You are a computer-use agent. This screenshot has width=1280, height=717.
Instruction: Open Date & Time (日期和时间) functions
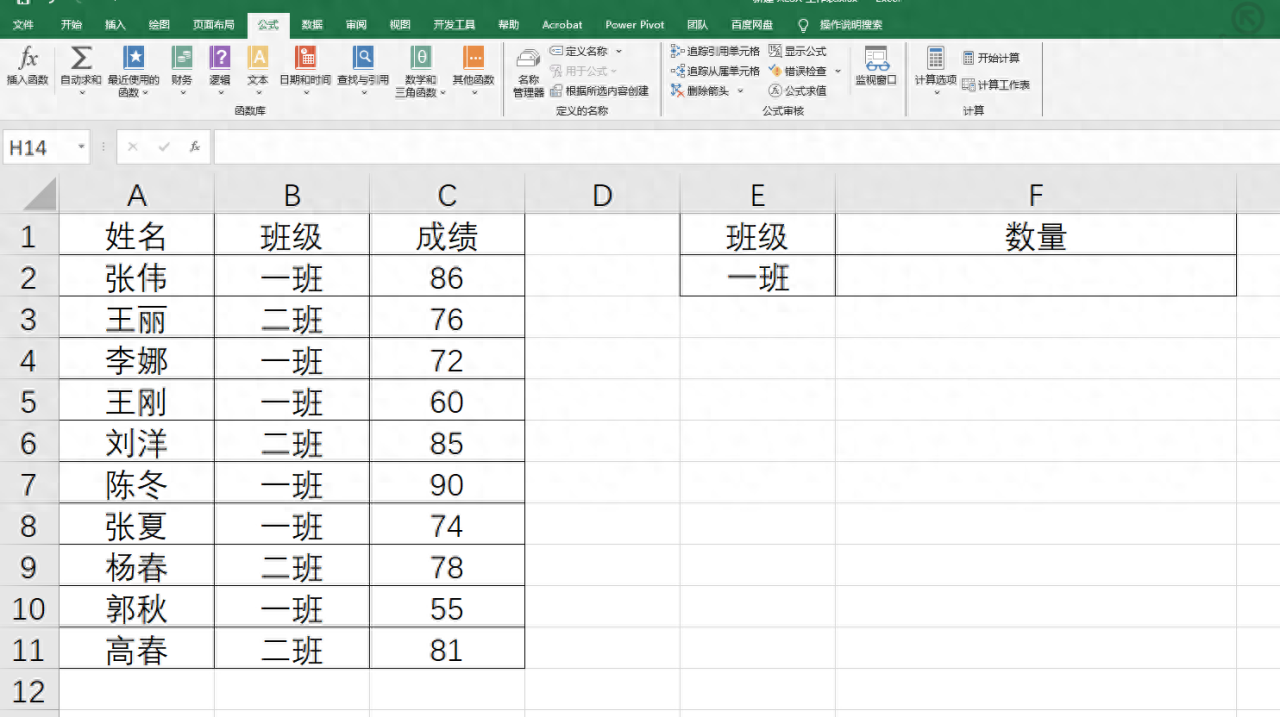click(x=305, y=70)
